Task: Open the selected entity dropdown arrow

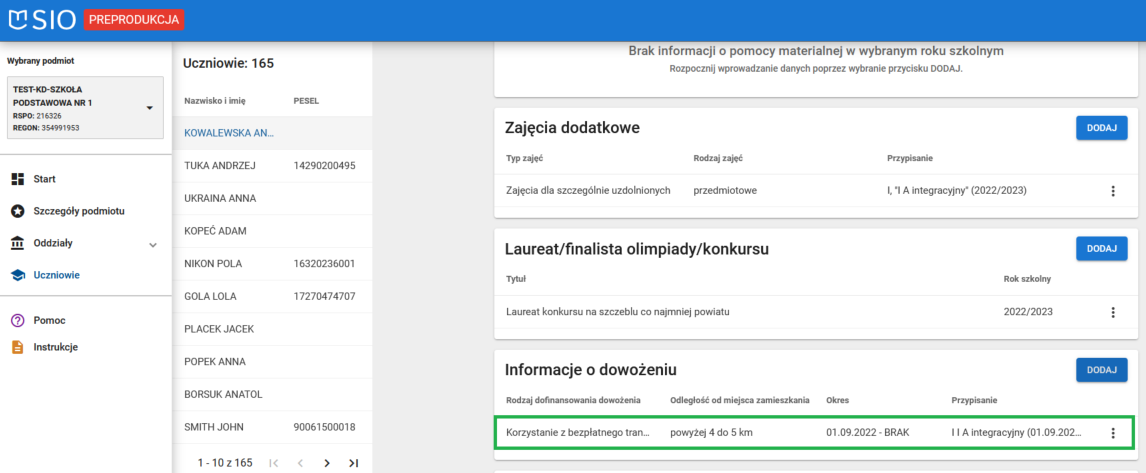Action: click(x=150, y=107)
